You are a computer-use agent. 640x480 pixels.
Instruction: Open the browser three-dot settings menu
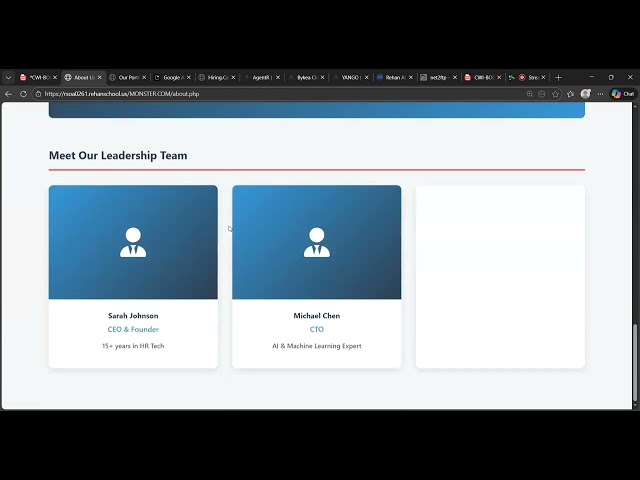(601, 94)
